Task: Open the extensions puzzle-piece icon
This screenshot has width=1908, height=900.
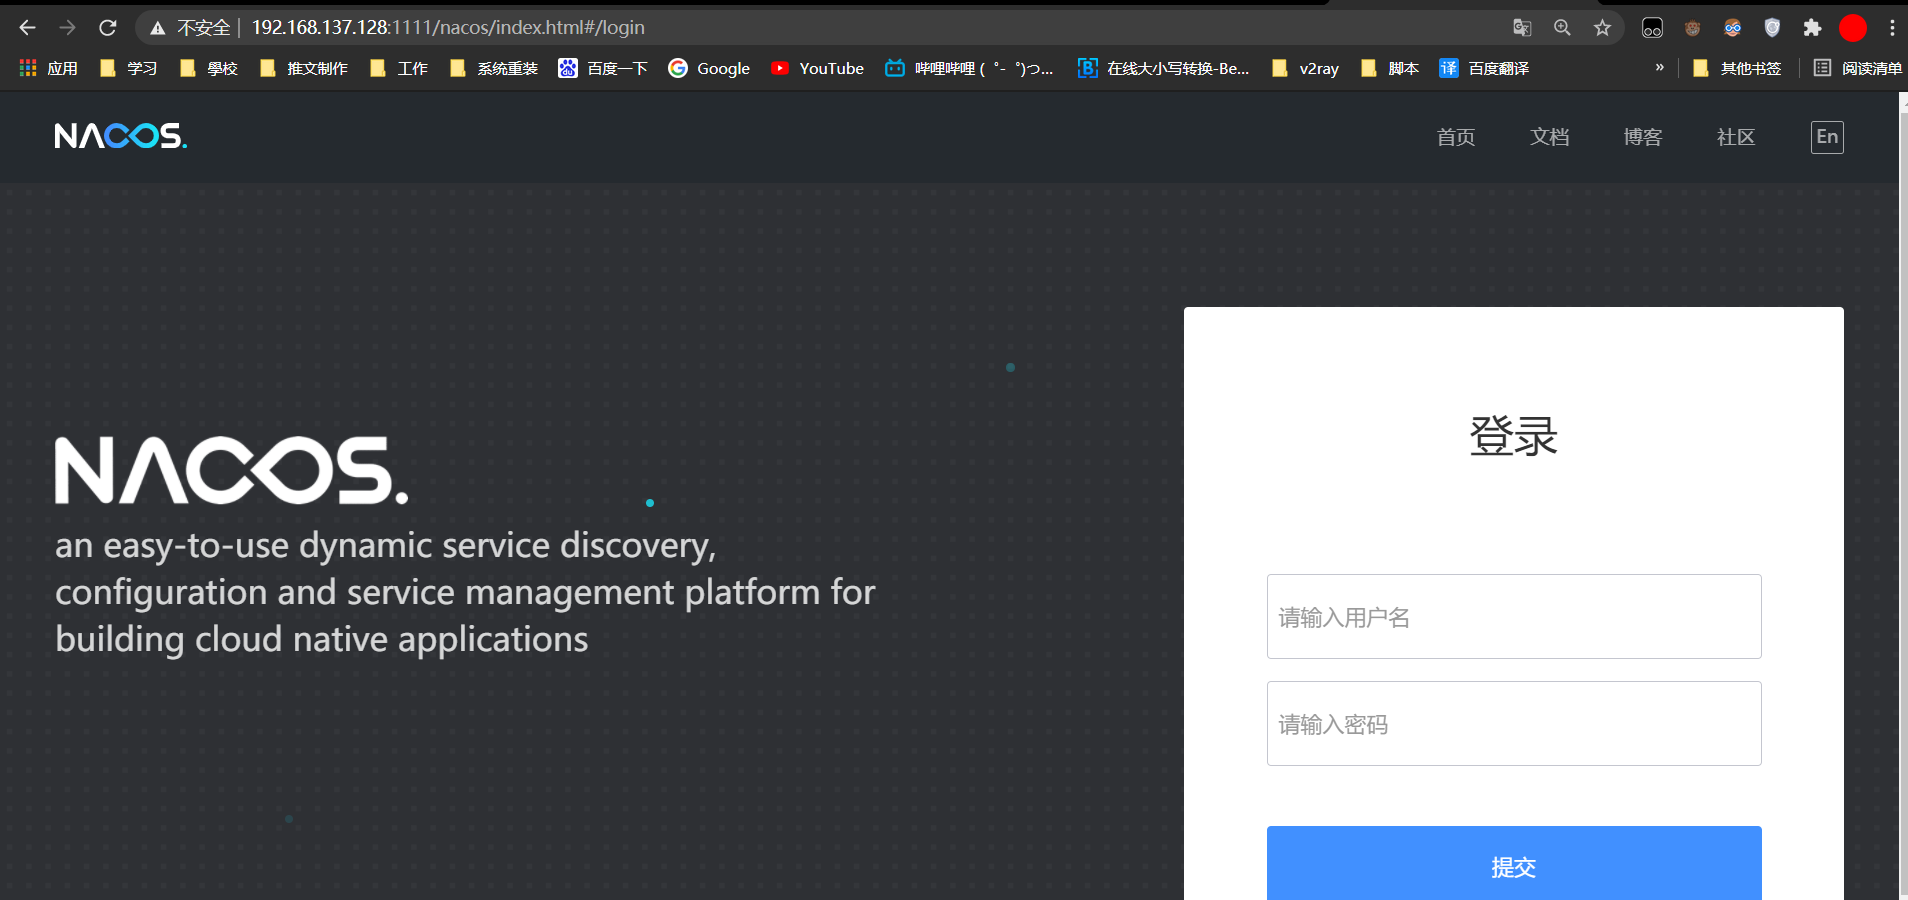Action: tap(1812, 28)
